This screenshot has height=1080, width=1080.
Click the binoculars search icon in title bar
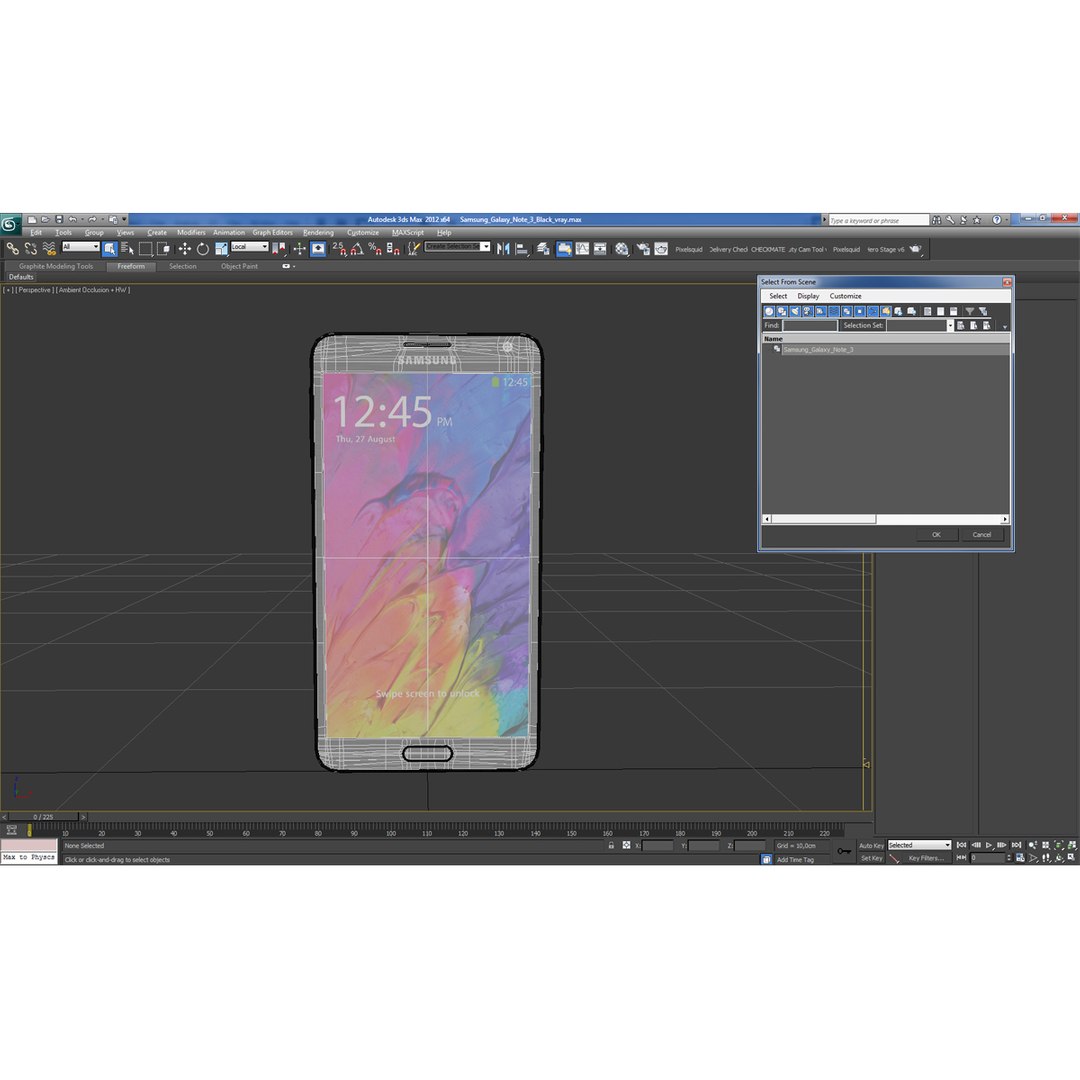click(x=936, y=220)
